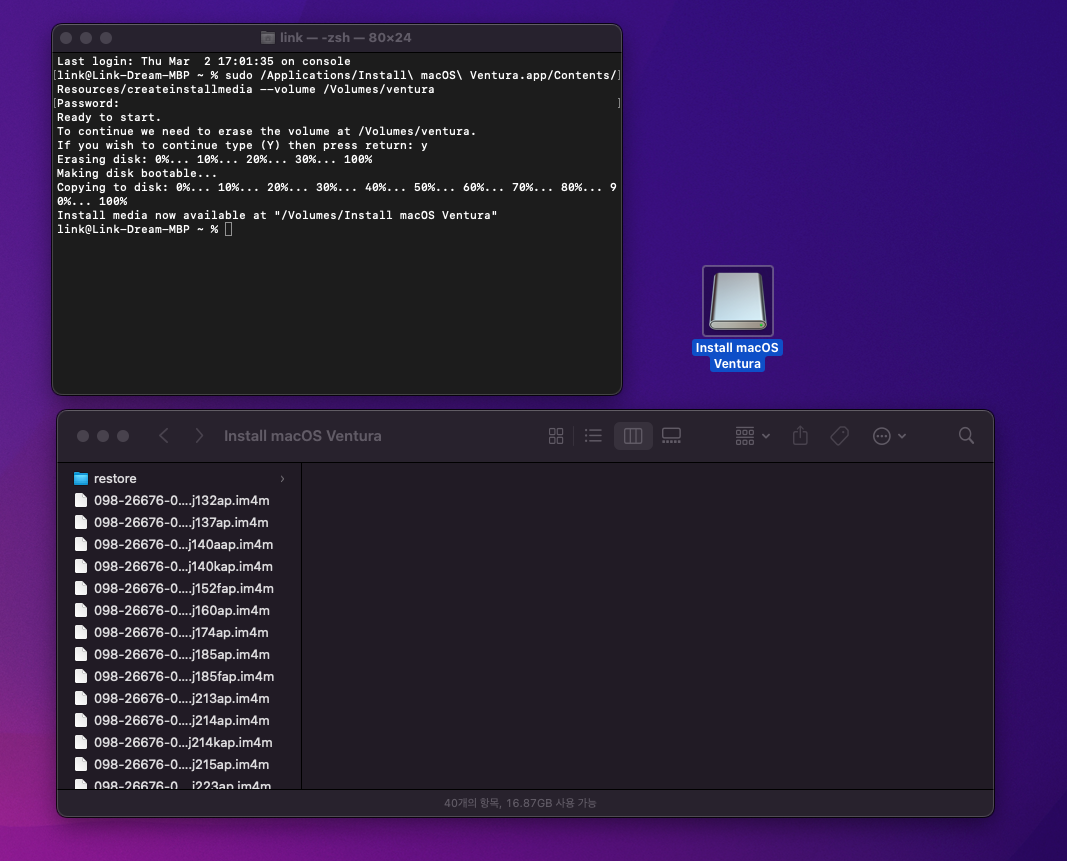The width and height of the screenshot is (1067, 861).
Task: Zoom the Terminal window with its green button
Action: point(105,38)
